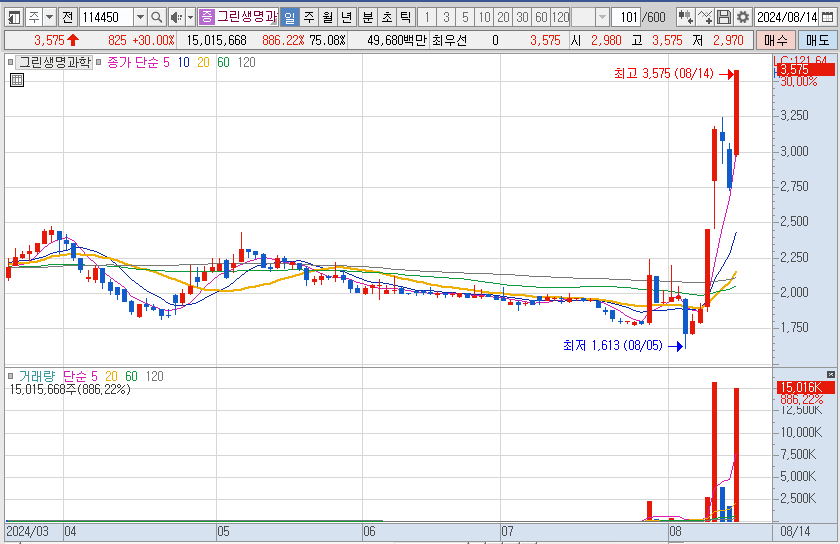840x544 pixels.
Task: Click the blue 10-day moving average legend
Action: 183,62
